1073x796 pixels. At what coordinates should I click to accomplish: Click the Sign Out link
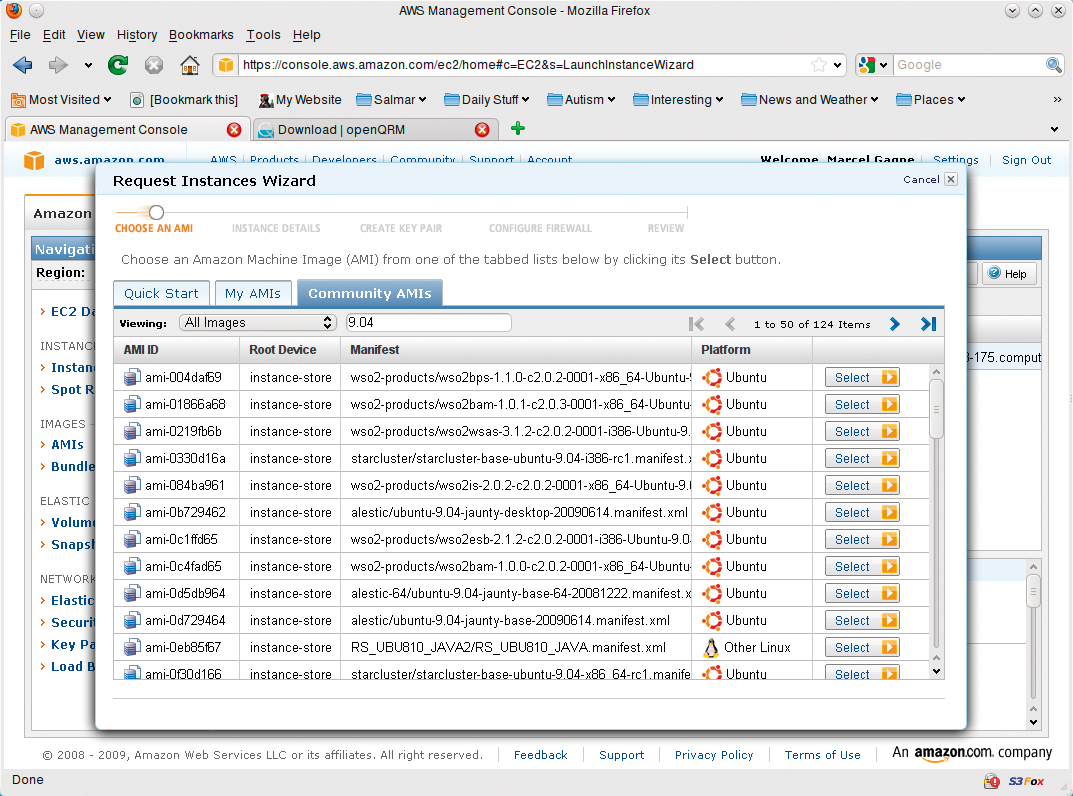tap(1026, 160)
